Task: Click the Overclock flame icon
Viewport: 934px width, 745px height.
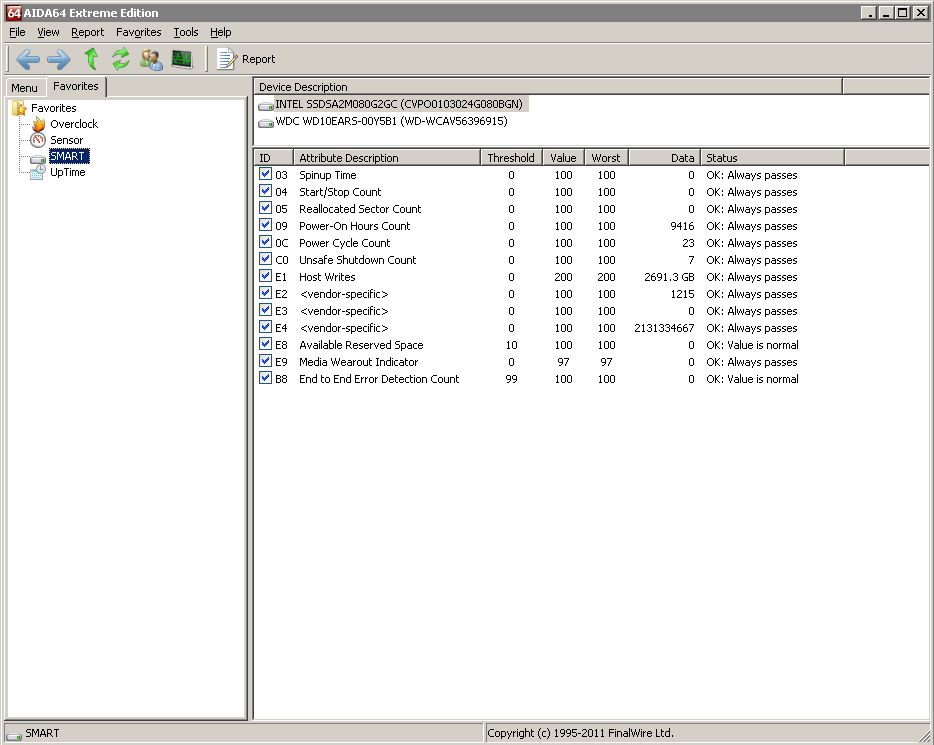Action: [x=39, y=124]
